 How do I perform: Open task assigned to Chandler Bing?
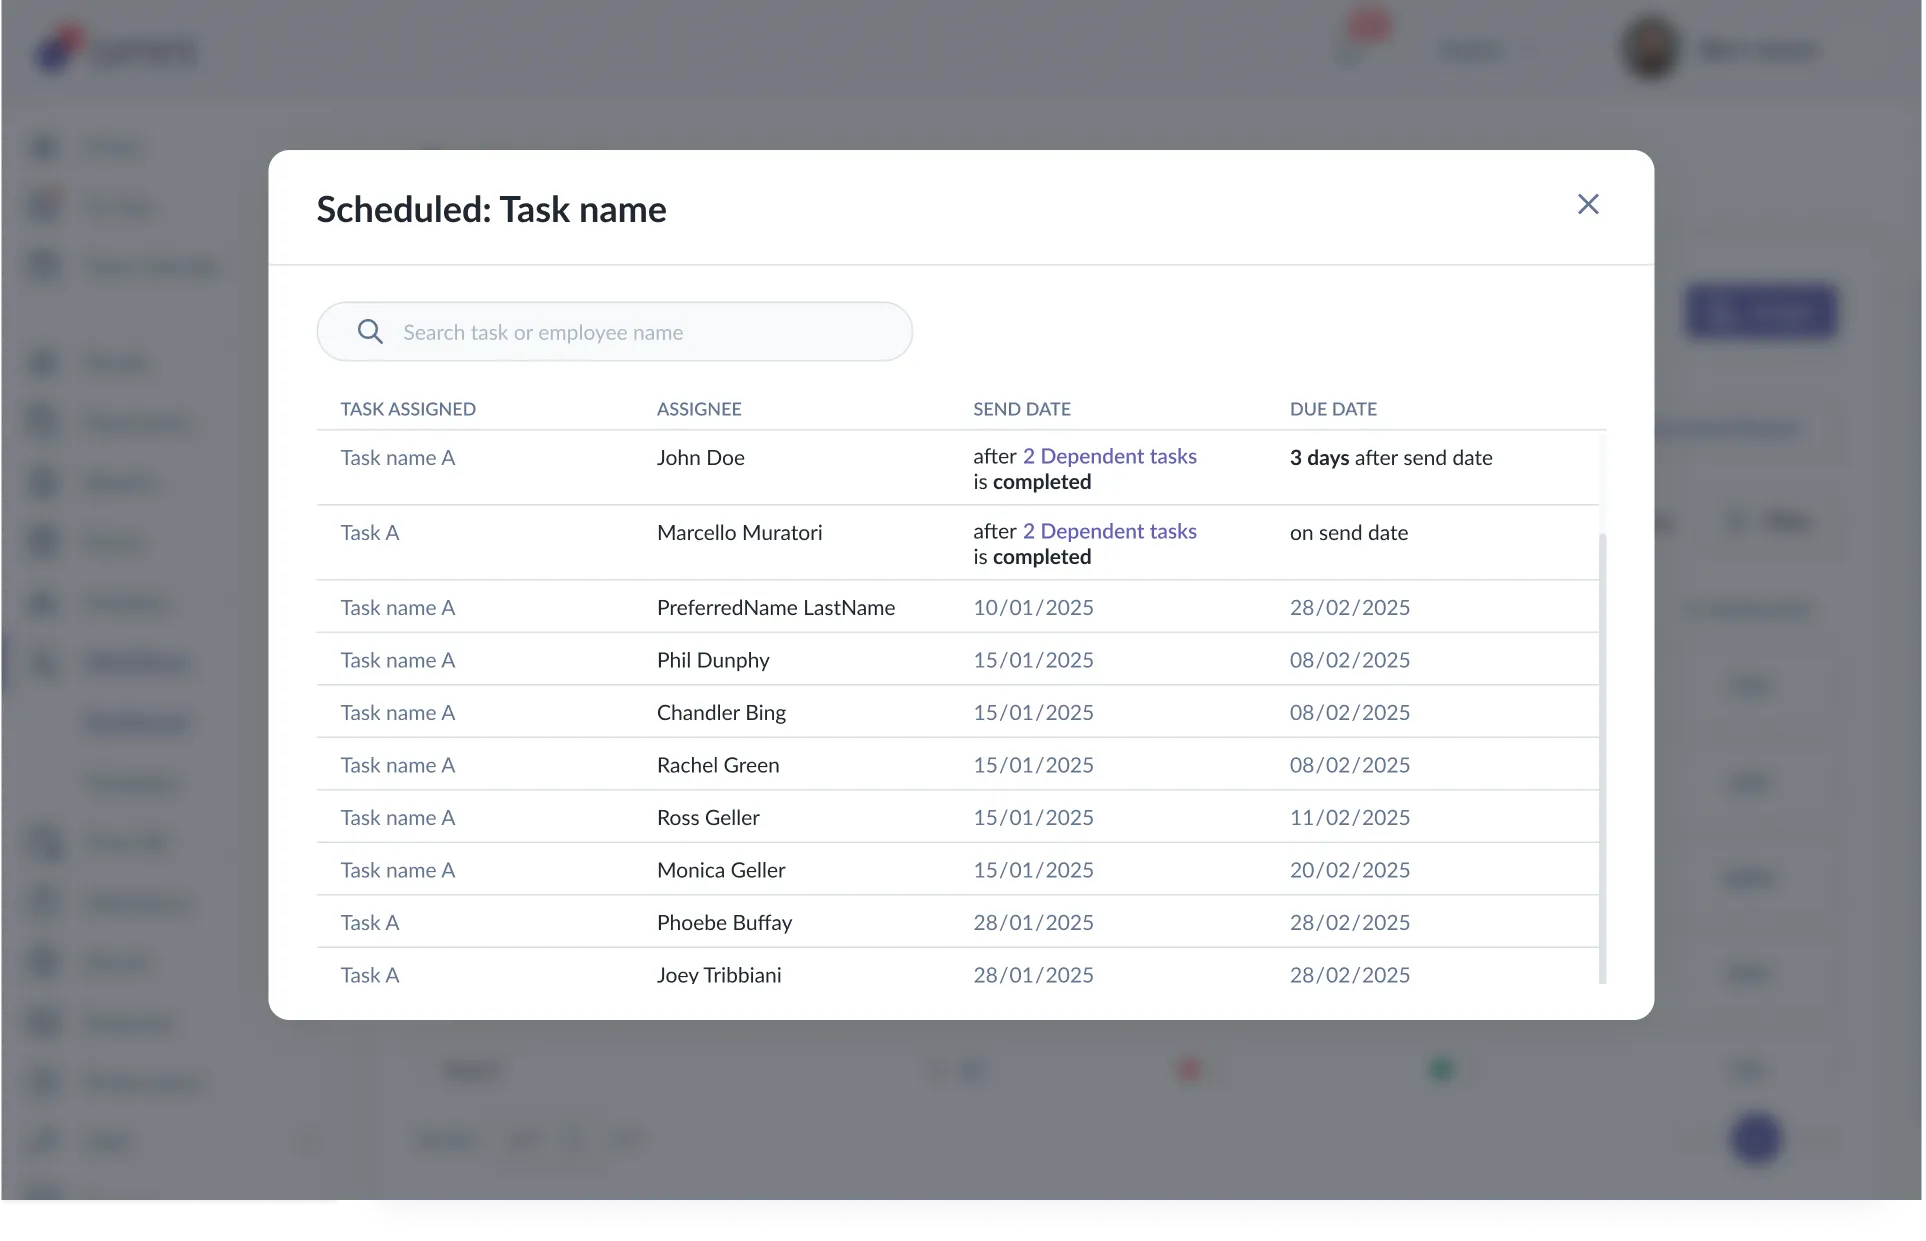[x=397, y=713]
